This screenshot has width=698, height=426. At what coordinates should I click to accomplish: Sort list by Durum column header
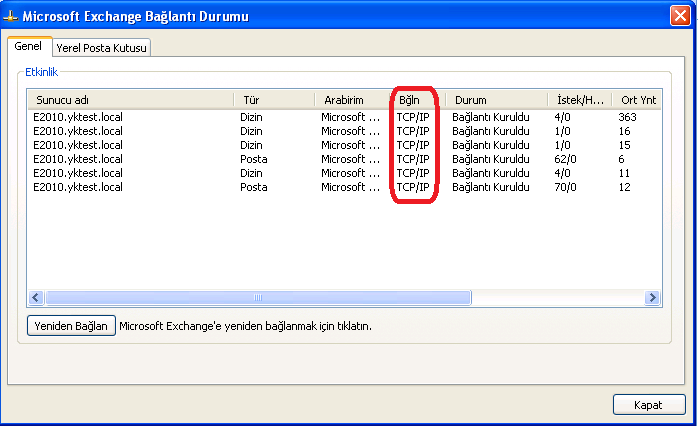494,100
